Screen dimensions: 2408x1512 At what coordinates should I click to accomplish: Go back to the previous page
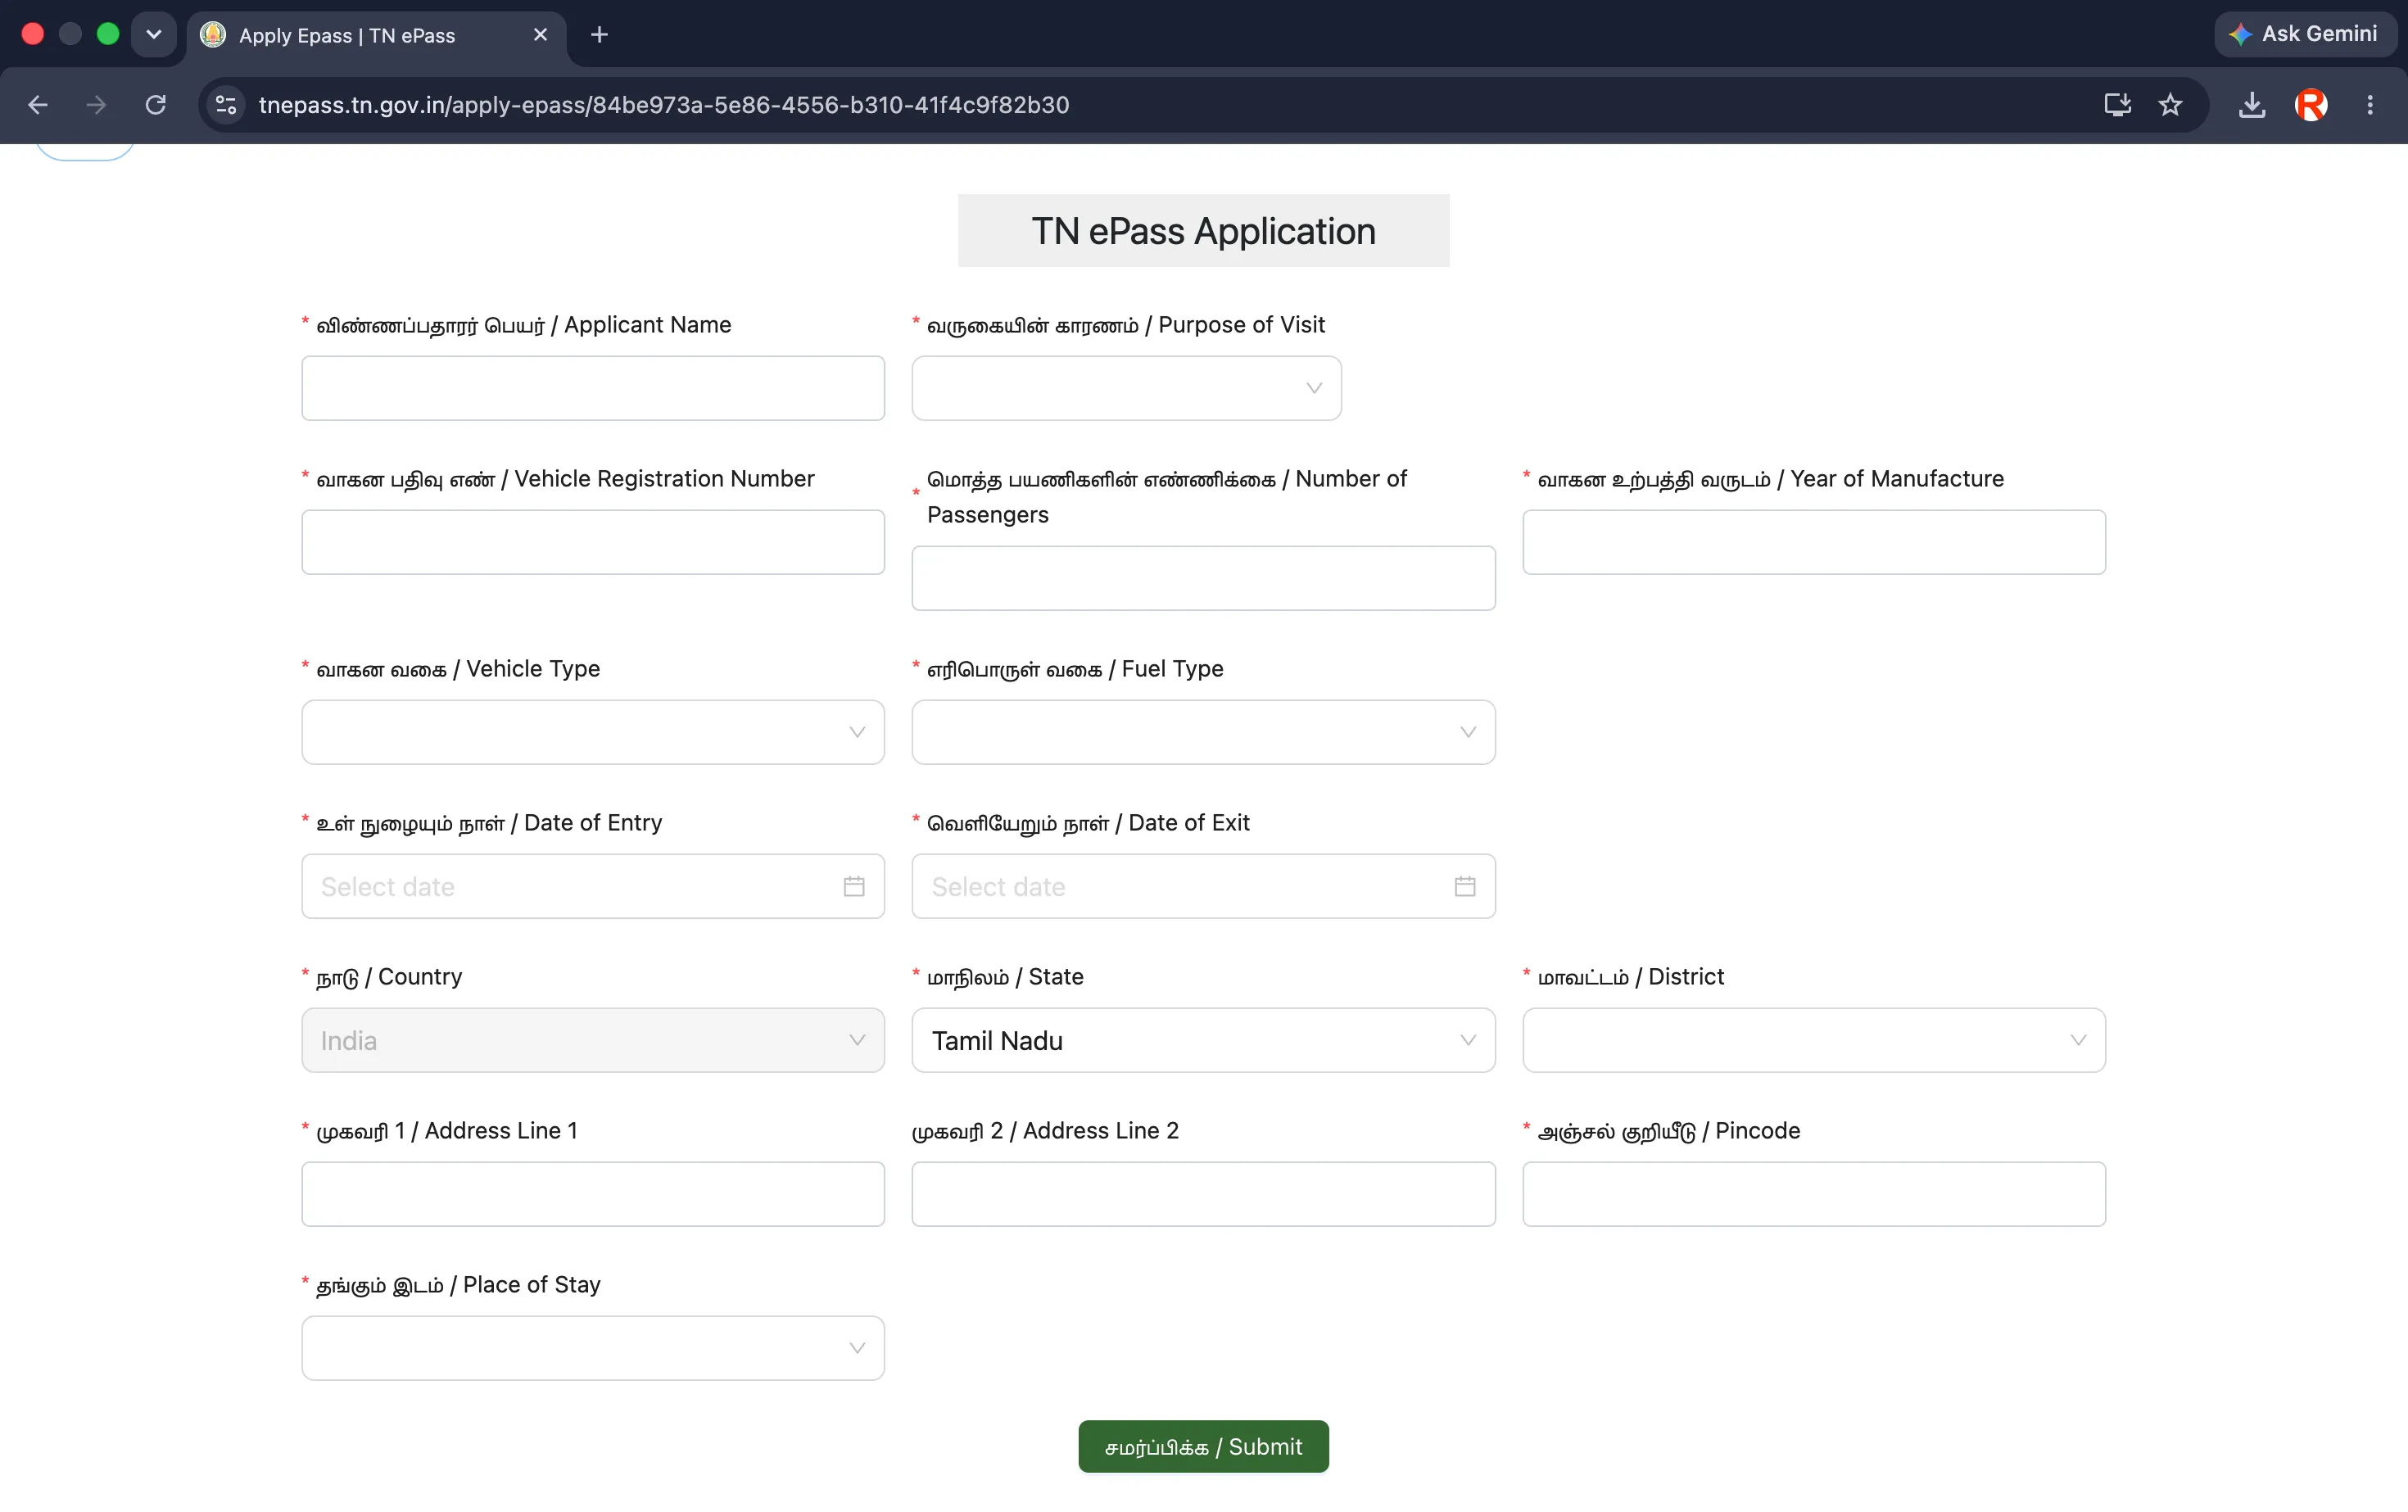(38, 105)
